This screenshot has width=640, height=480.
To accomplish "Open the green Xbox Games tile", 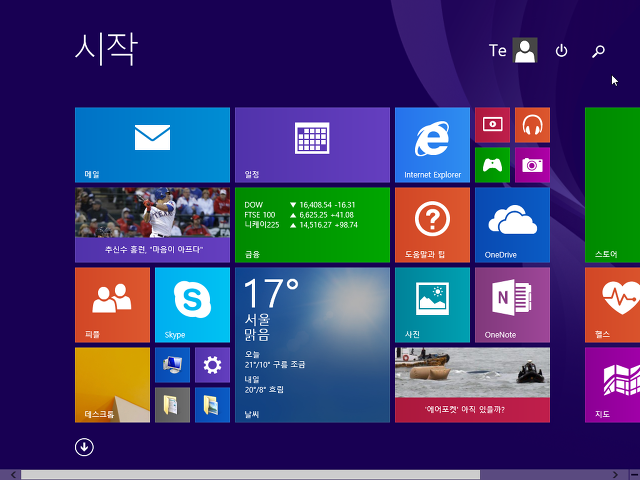I will tap(492, 165).
